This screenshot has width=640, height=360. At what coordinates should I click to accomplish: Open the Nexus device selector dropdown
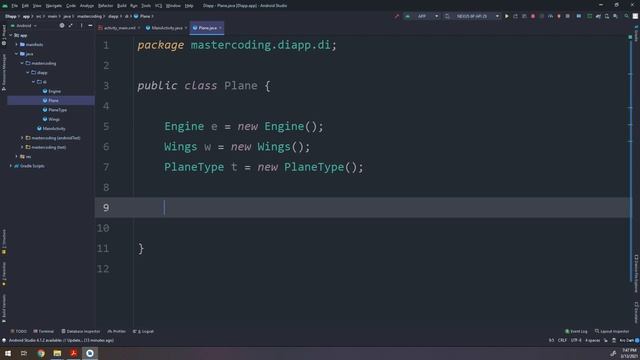click(472, 16)
